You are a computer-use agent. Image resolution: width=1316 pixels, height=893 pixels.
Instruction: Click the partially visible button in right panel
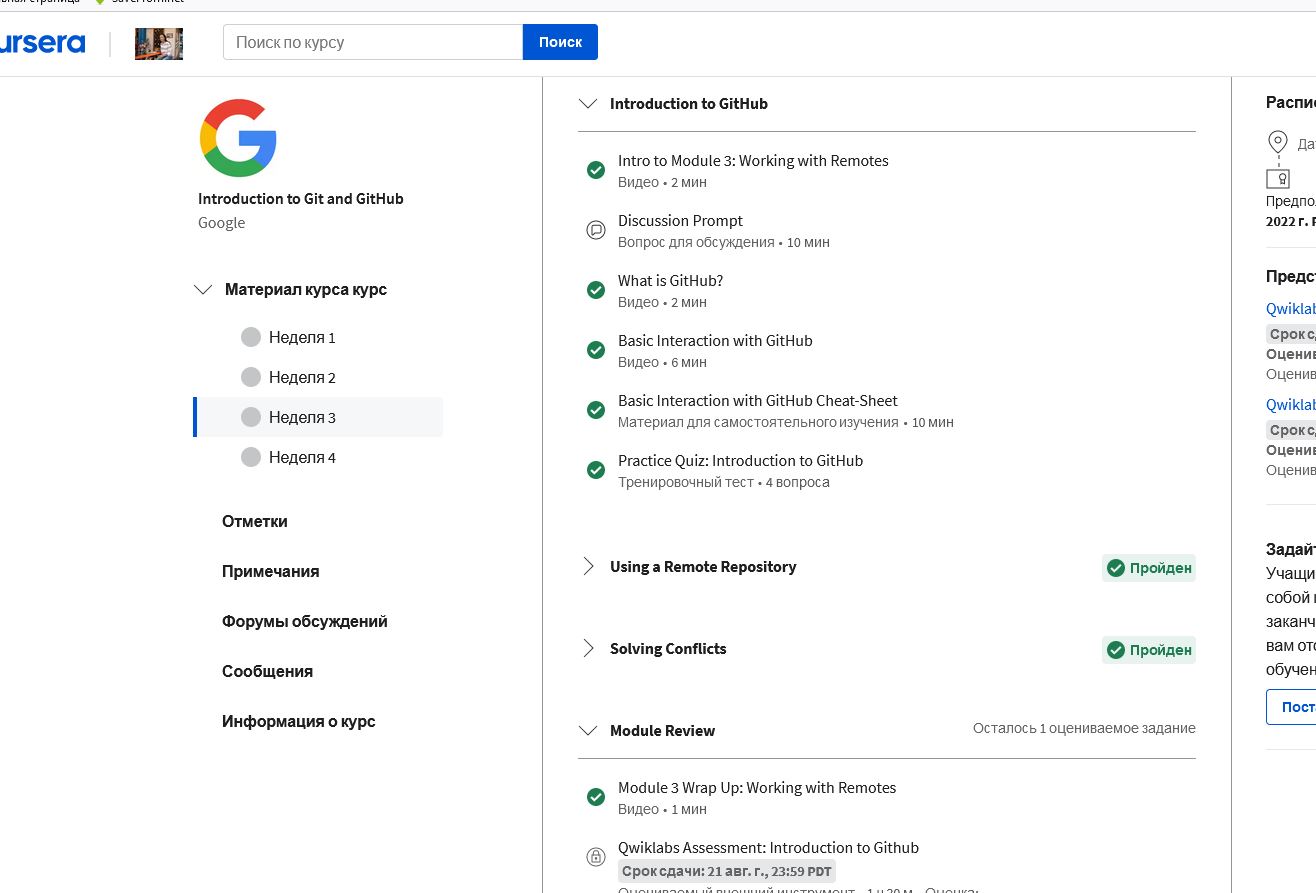tap(1291, 706)
